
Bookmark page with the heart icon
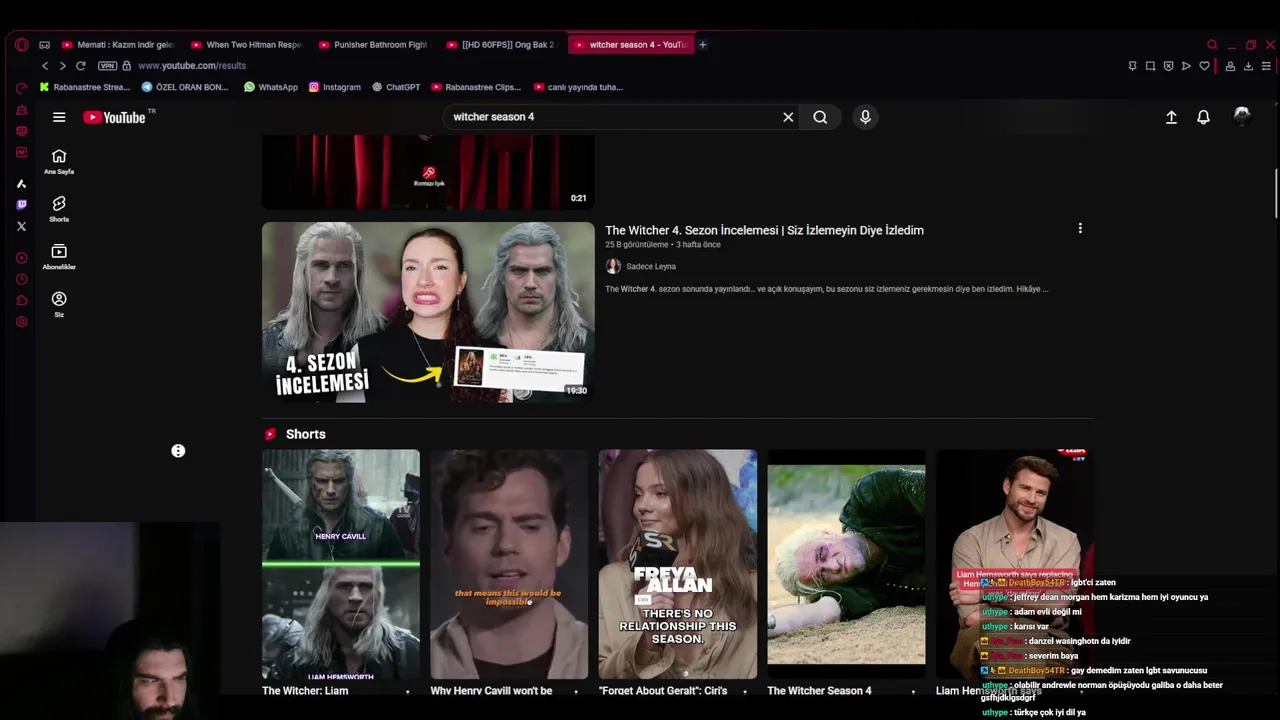point(1204,66)
